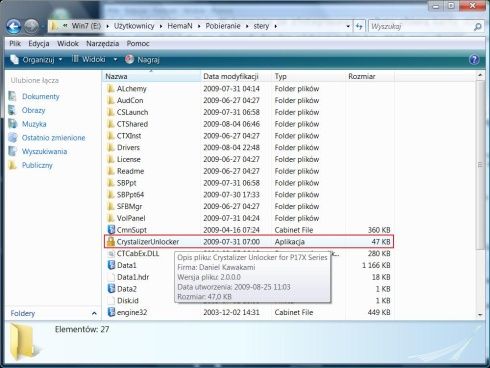Open Ostatnio zmienione icon in sidebar
Viewport: 490px width, 368px height.
coord(13,138)
